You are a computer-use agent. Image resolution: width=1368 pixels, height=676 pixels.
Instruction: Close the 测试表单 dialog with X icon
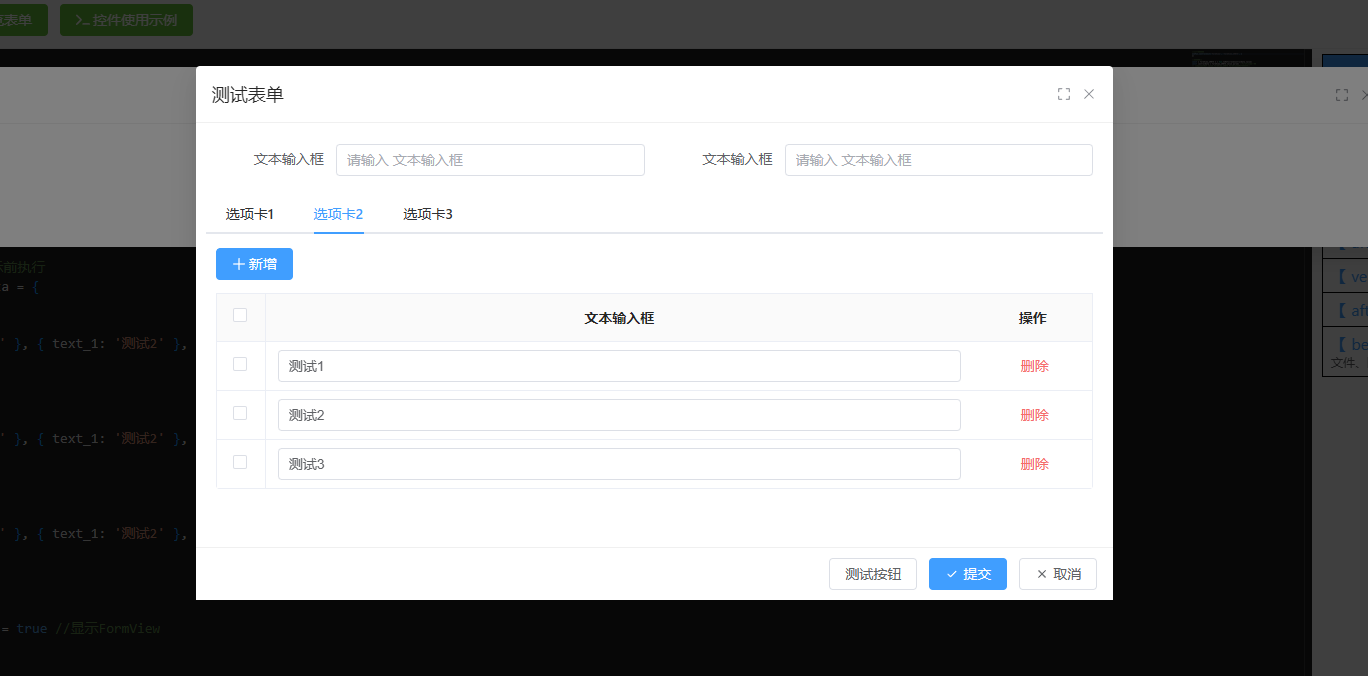[1089, 94]
